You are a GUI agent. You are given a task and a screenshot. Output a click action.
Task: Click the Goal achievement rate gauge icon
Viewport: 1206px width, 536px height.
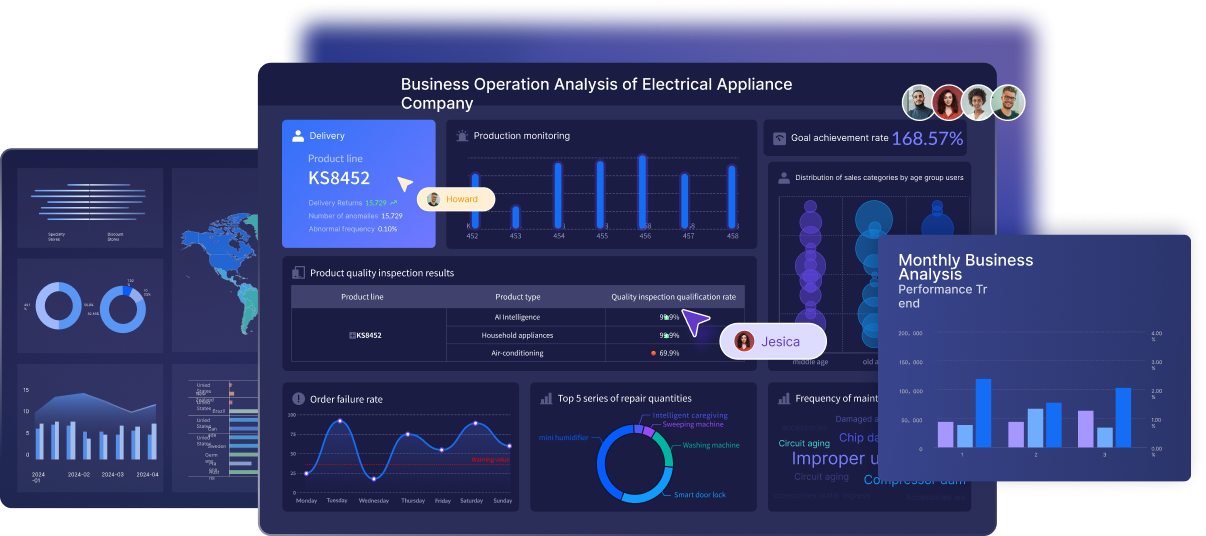[x=780, y=139]
